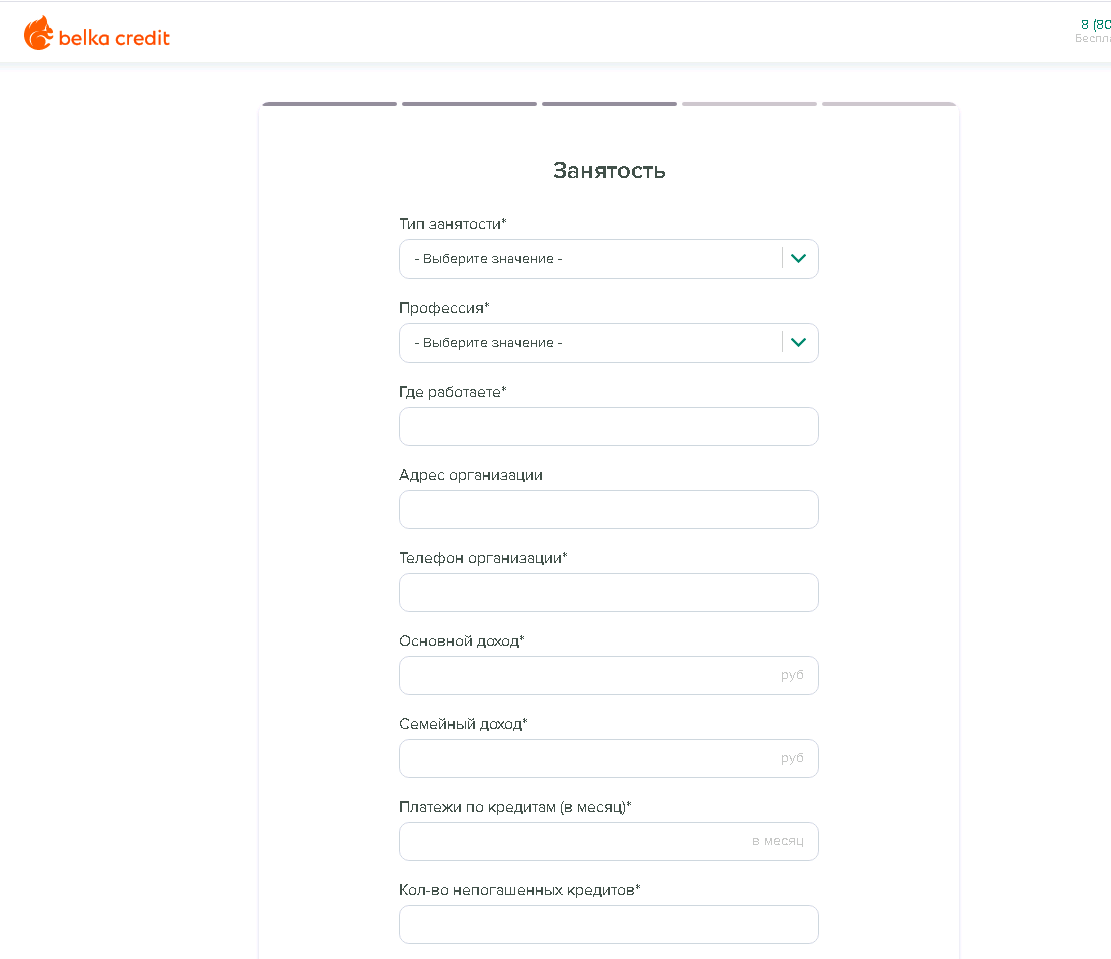This screenshot has width=1111, height=959.
Task: Click the chevron arrow in Профессия
Action: pyautogui.click(x=798, y=343)
